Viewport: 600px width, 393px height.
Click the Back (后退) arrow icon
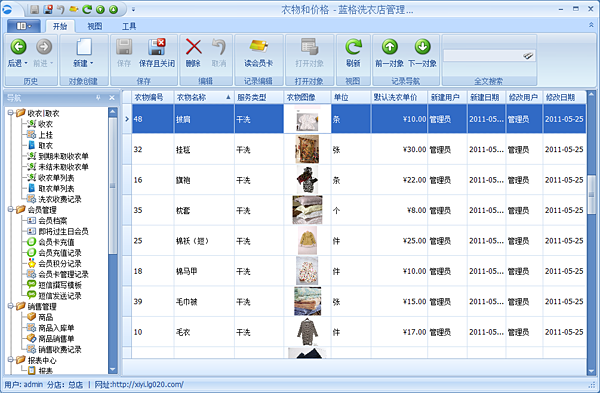tap(18, 47)
